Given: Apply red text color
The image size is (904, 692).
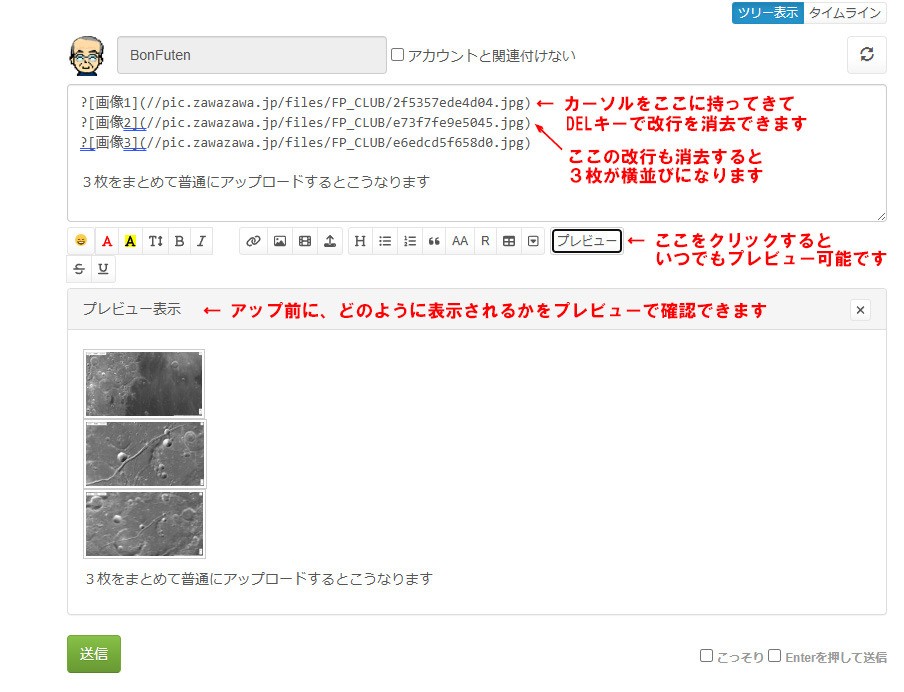Looking at the screenshot, I should (x=106, y=241).
